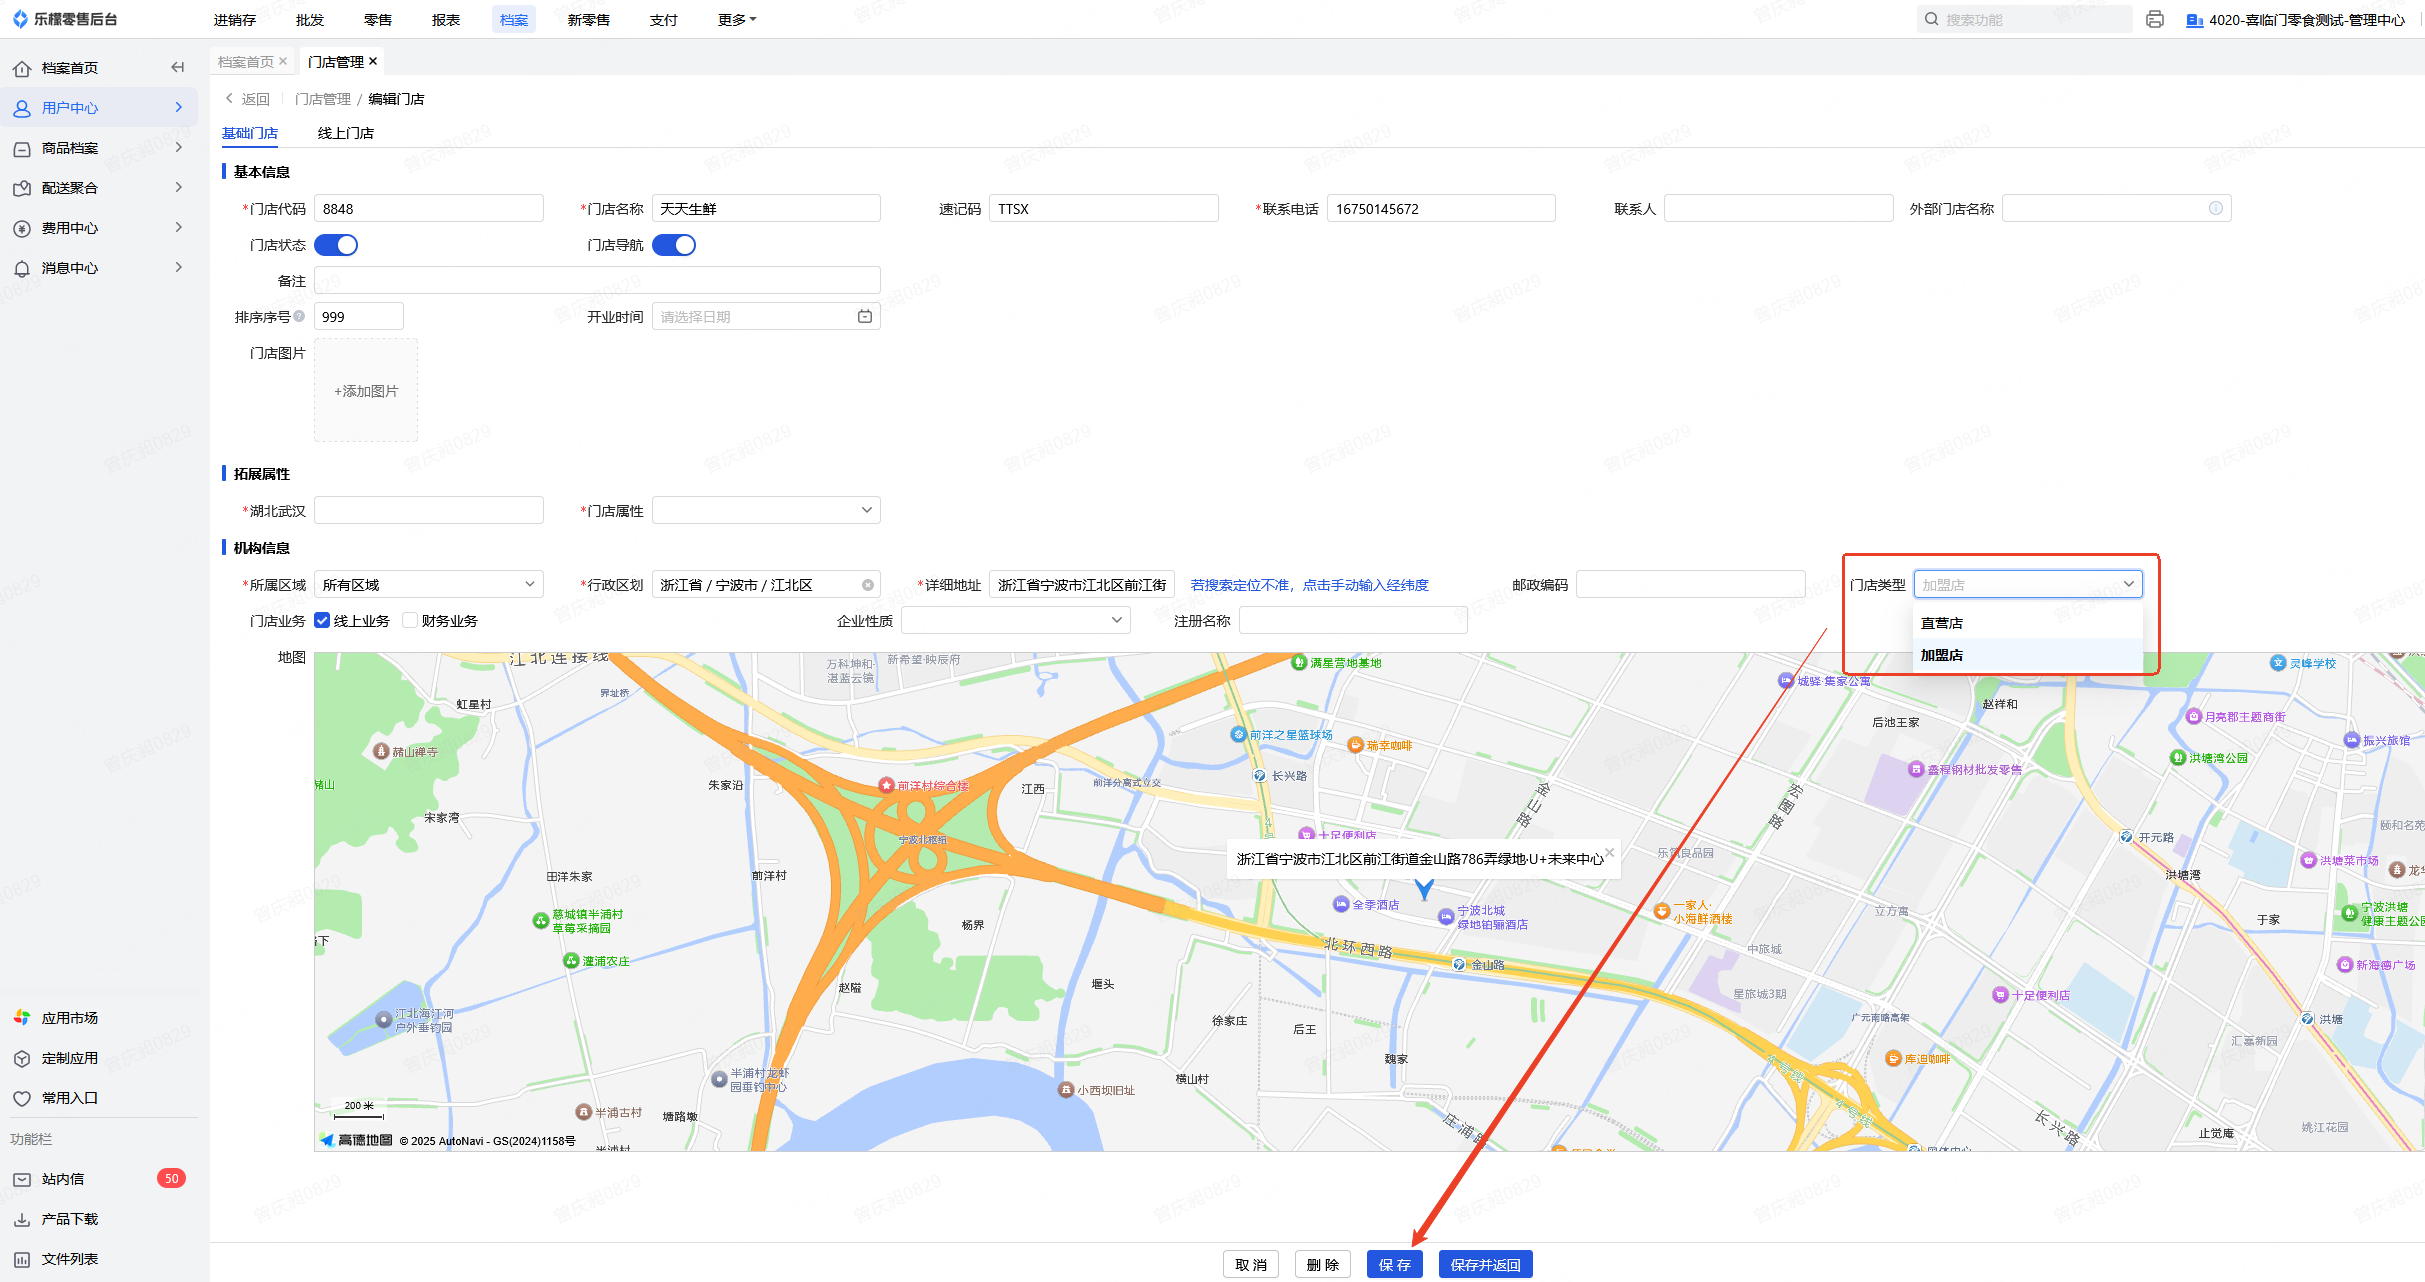The height and width of the screenshot is (1282, 2425).
Task: Select 直营店 from the 门店类型 list
Action: (x=1942, y=623)
